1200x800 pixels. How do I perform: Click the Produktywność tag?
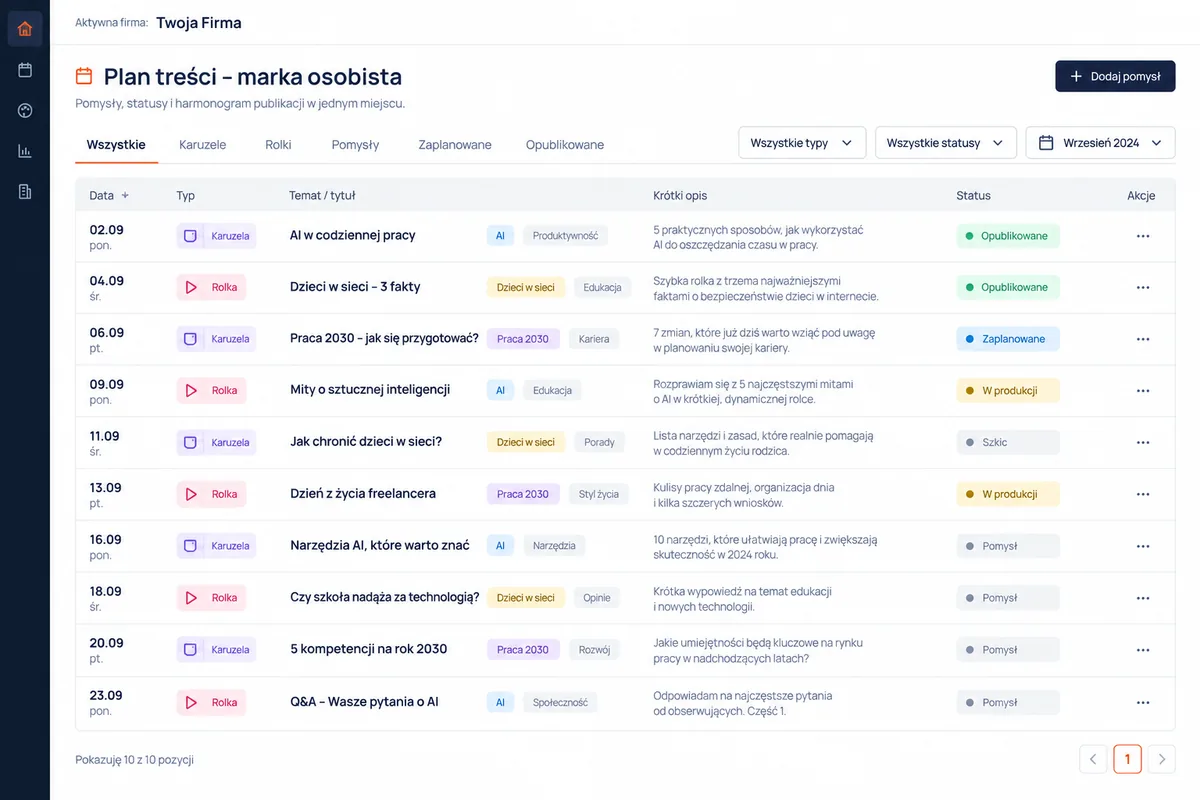(565, 236)
